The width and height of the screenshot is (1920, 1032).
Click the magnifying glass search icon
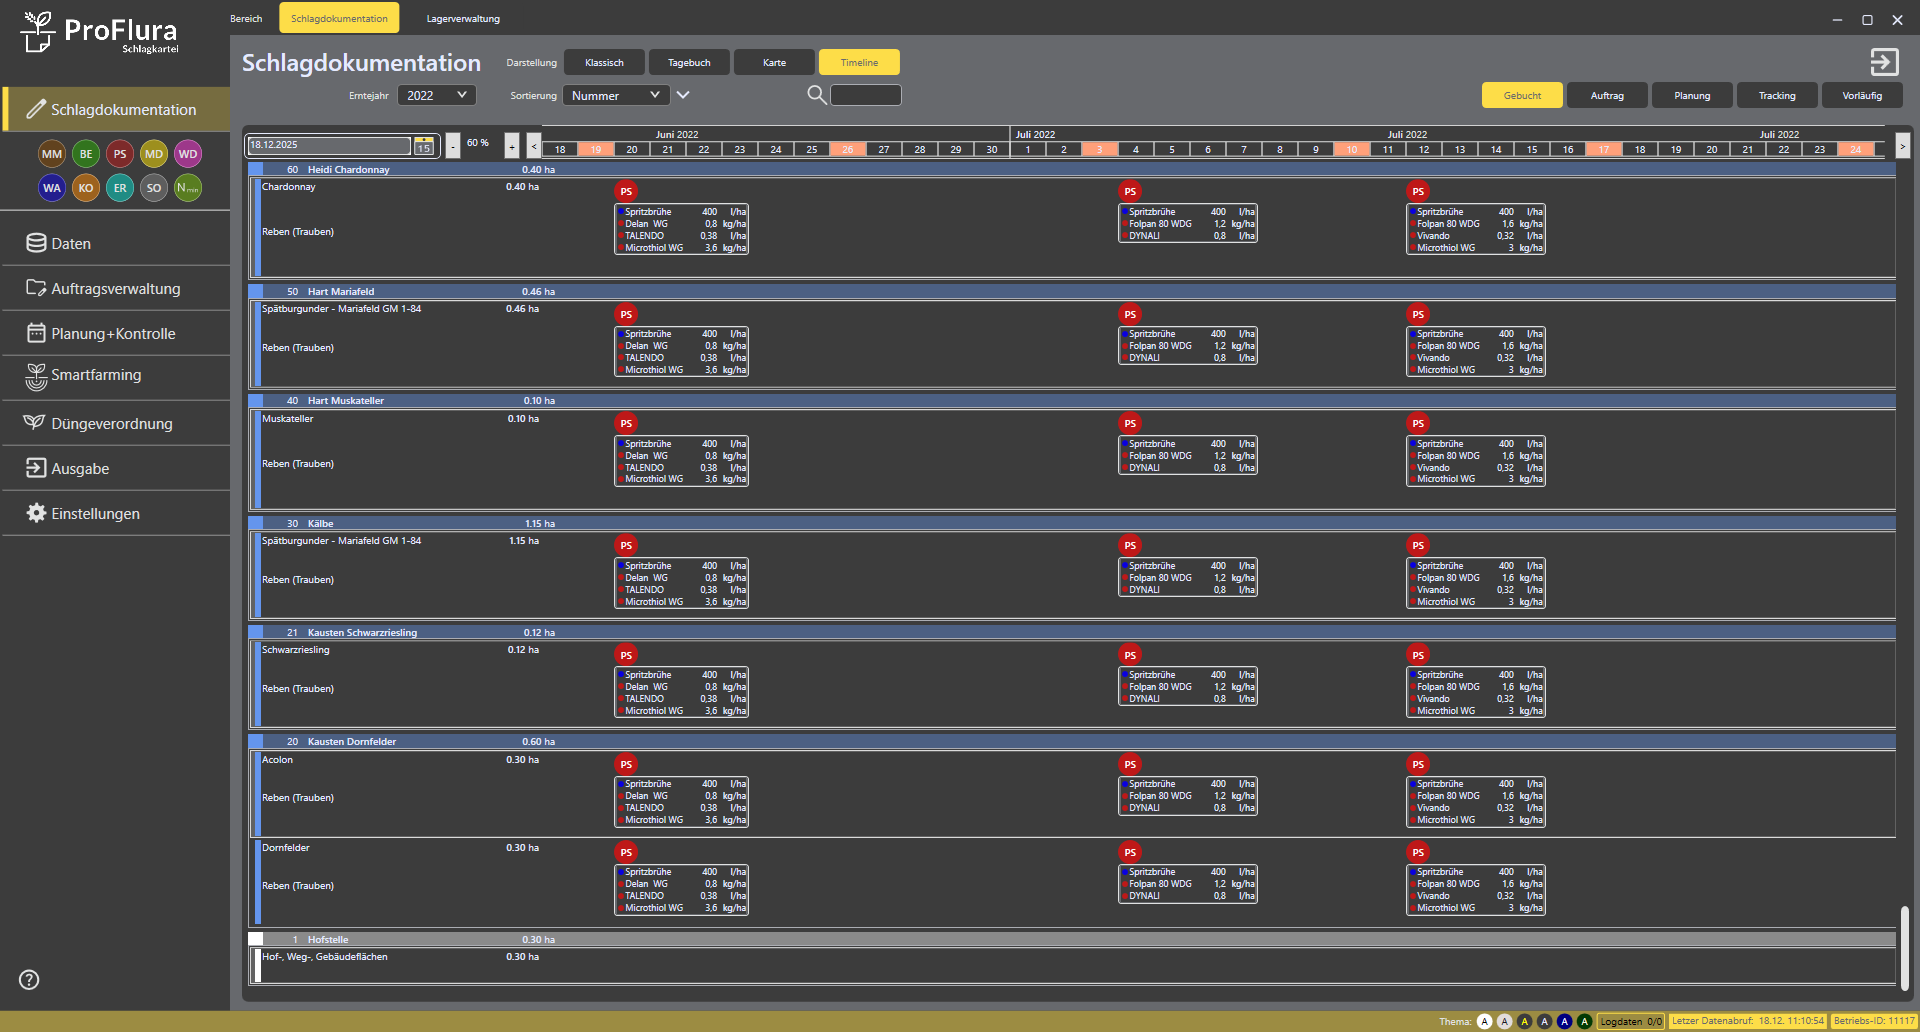(816, 95)
